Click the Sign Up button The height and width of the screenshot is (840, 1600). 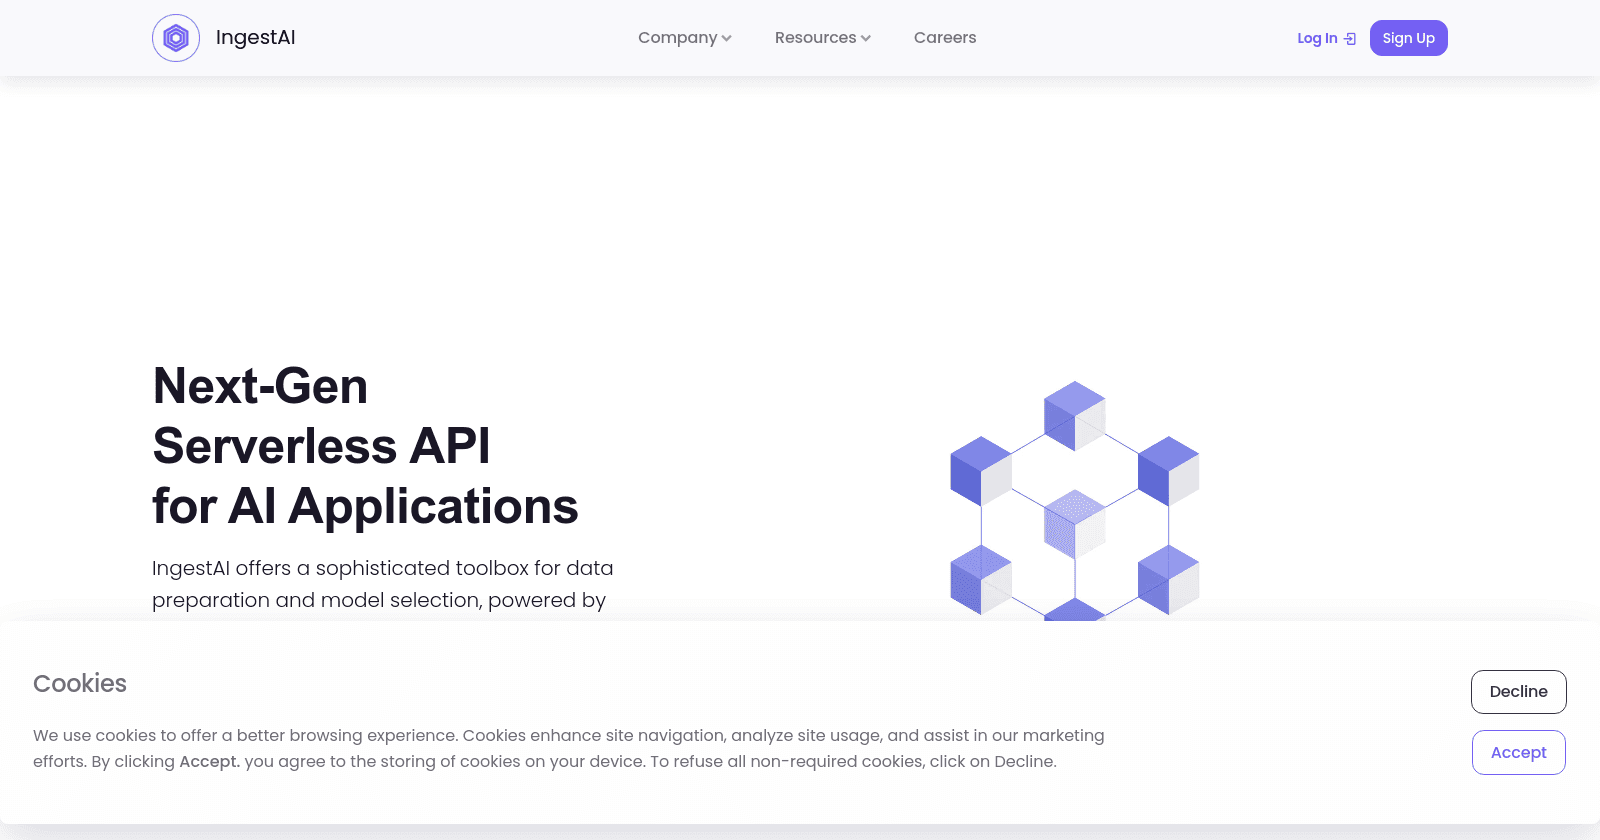(x=1408, y=38)
